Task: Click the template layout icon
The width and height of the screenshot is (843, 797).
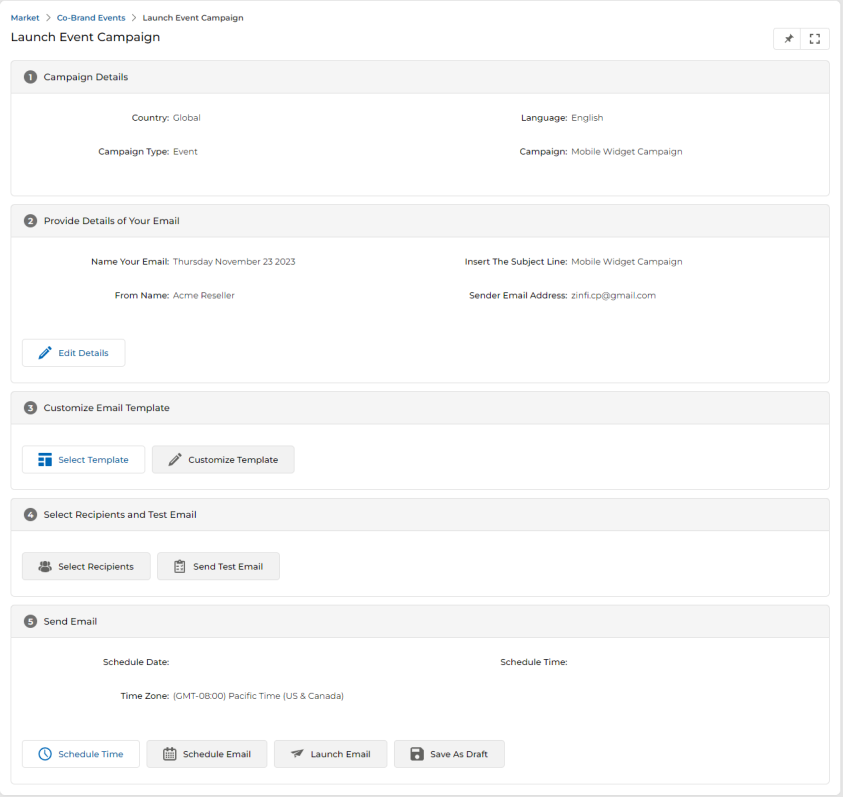Action: (x=45, y=460)
